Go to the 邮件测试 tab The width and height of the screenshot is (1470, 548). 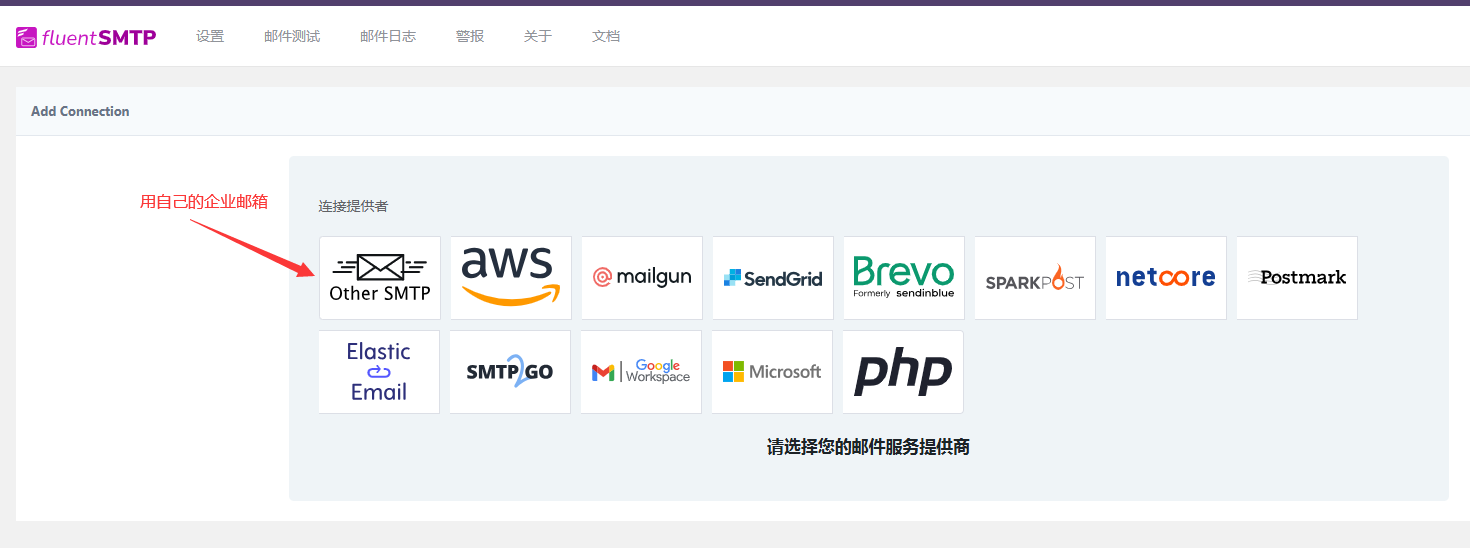(292, 36)
